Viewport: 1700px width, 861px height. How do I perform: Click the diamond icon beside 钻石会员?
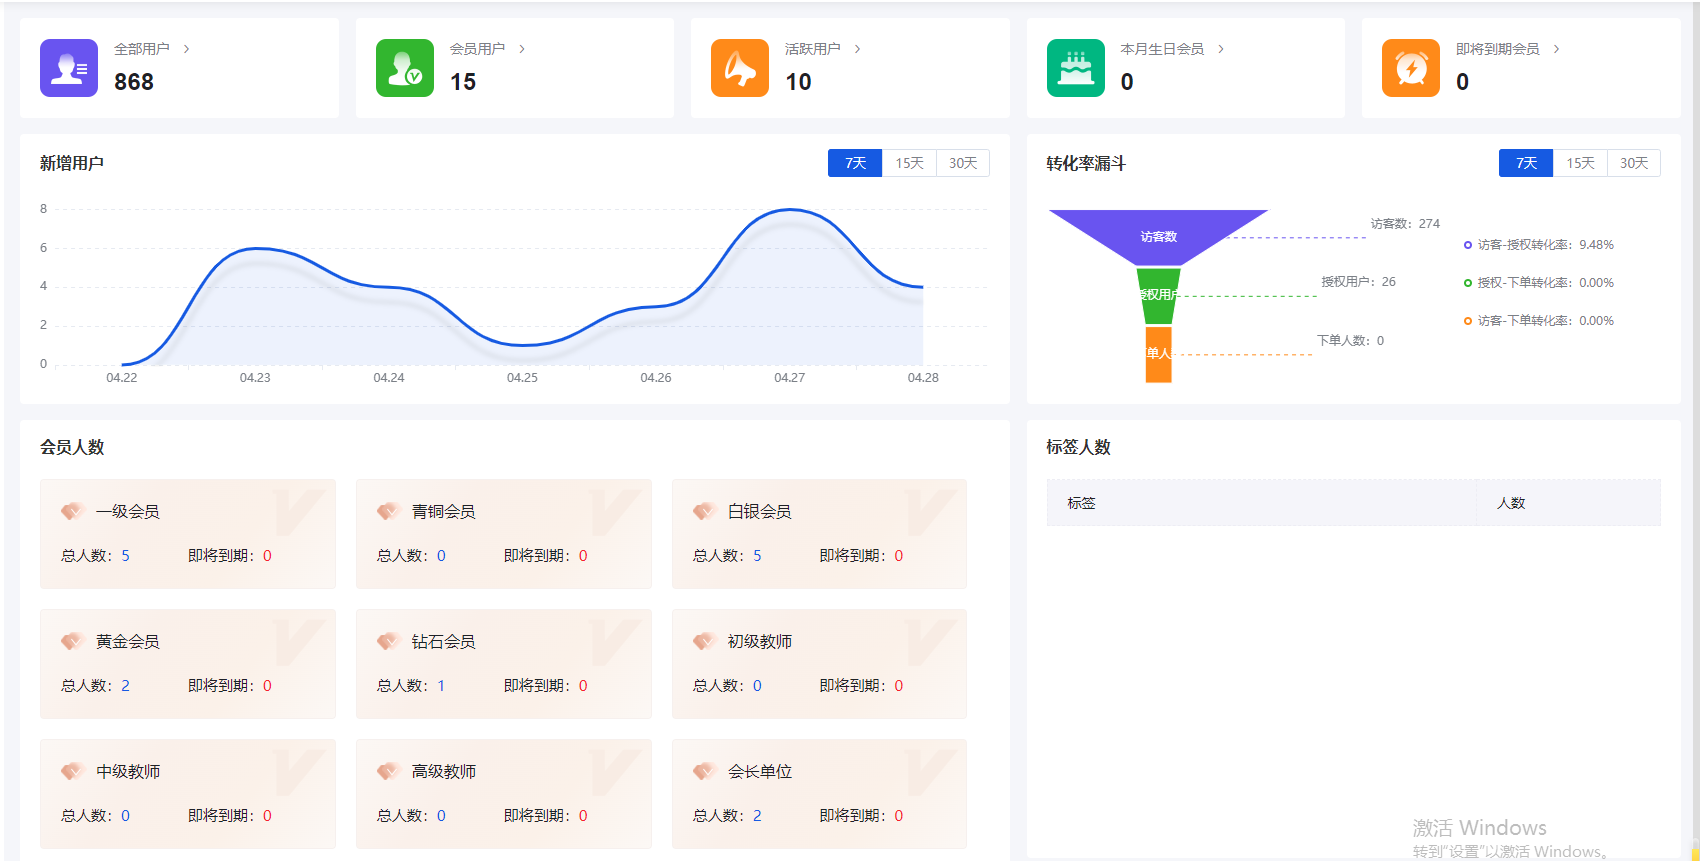[x=388, y=641]
